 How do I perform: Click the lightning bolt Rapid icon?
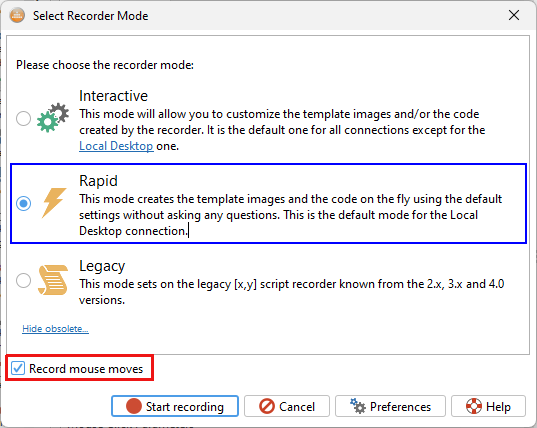[x=54, y=203]
